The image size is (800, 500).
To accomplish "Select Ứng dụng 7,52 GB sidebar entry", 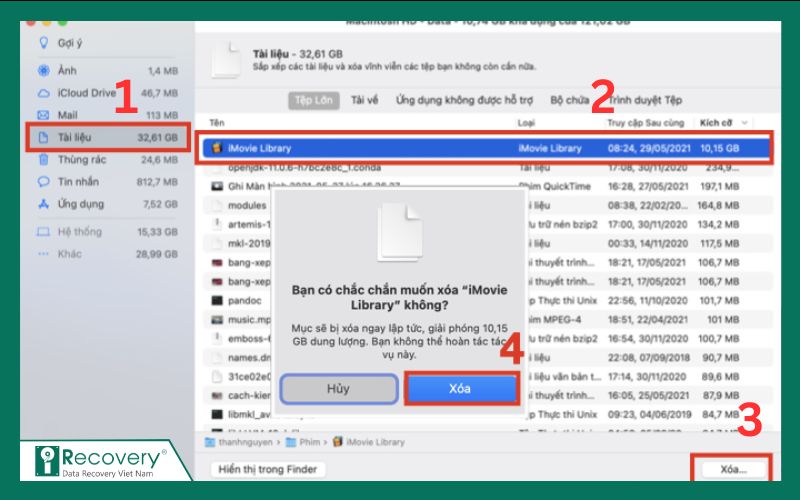I will pyautogui.click(x=108, y=204).
